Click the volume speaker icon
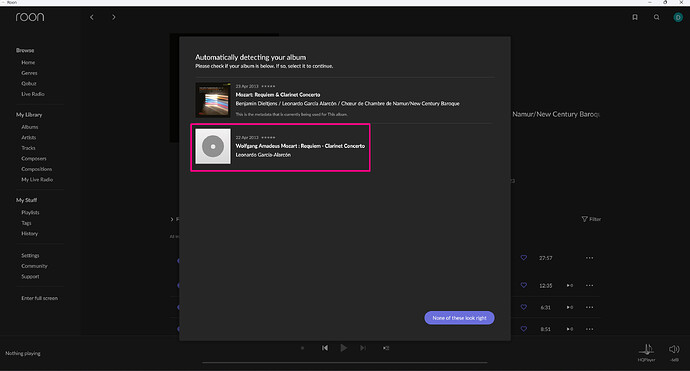This screenshot has width=690, height=371. tap(674, 349)
